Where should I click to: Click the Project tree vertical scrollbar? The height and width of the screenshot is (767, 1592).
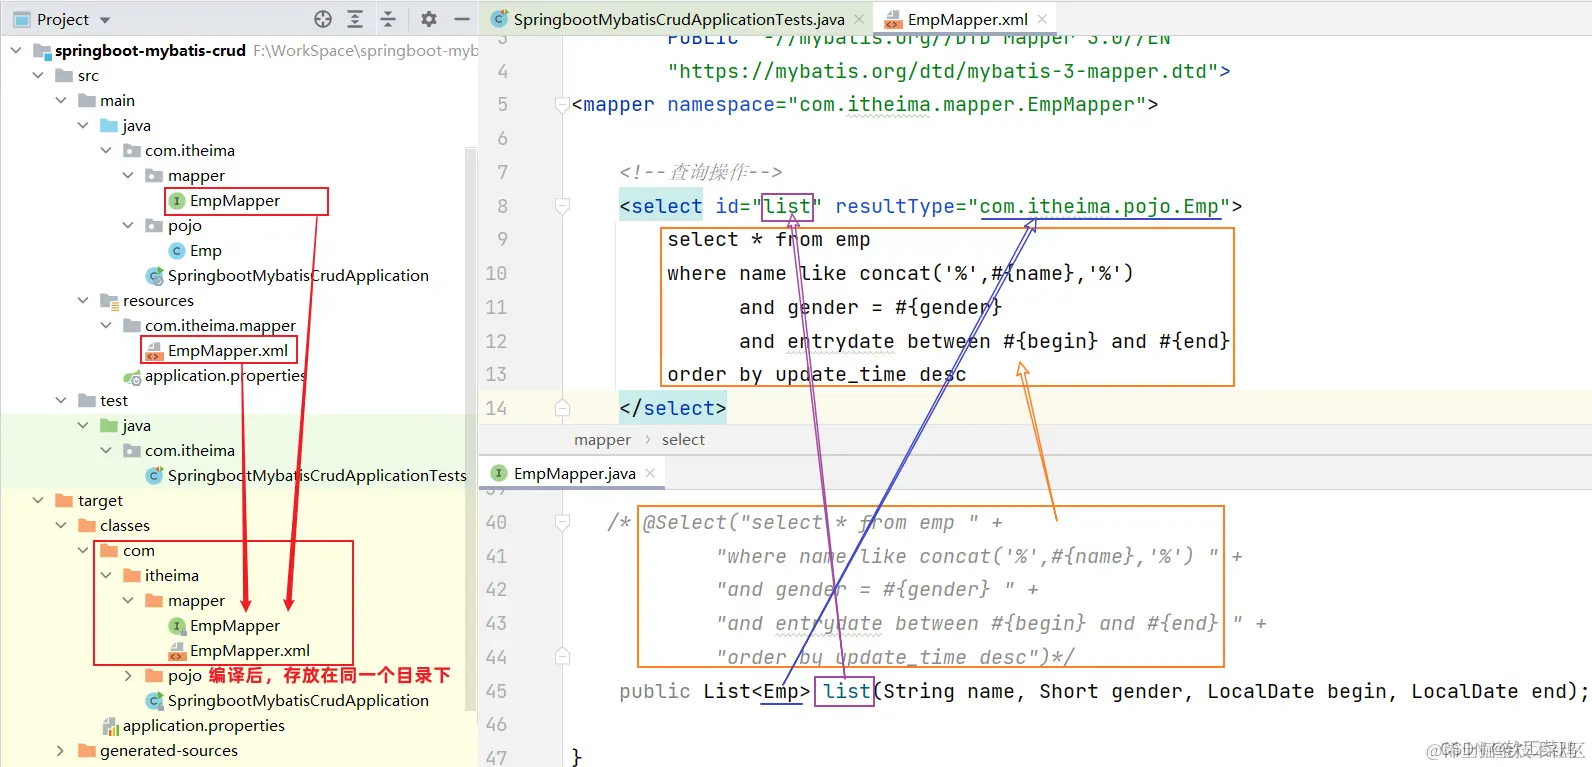(471, 430)
